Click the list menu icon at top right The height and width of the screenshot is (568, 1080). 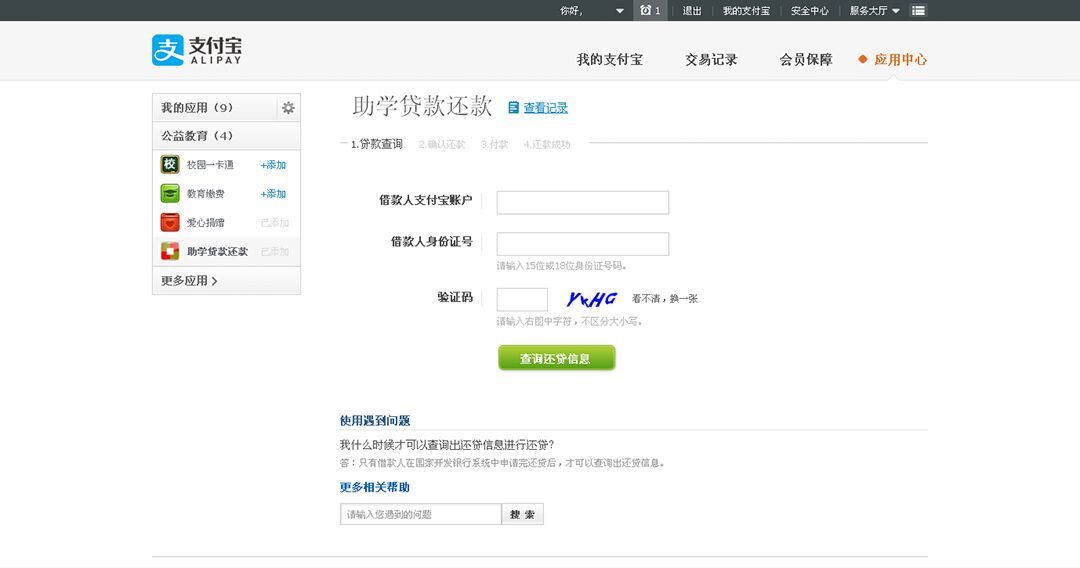click(x=918, y=10)
